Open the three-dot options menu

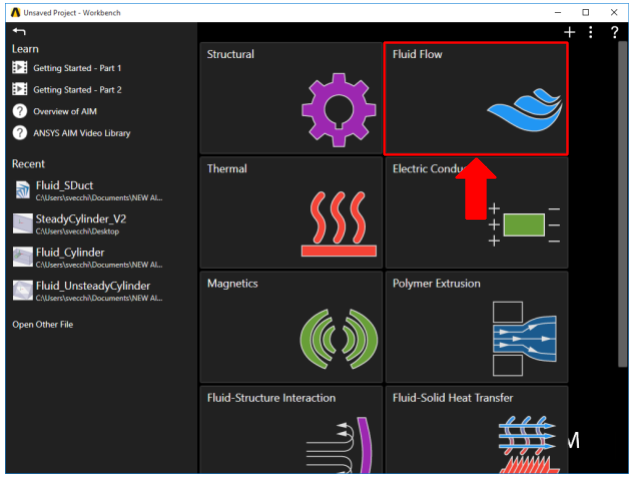(x=591, y=32)
